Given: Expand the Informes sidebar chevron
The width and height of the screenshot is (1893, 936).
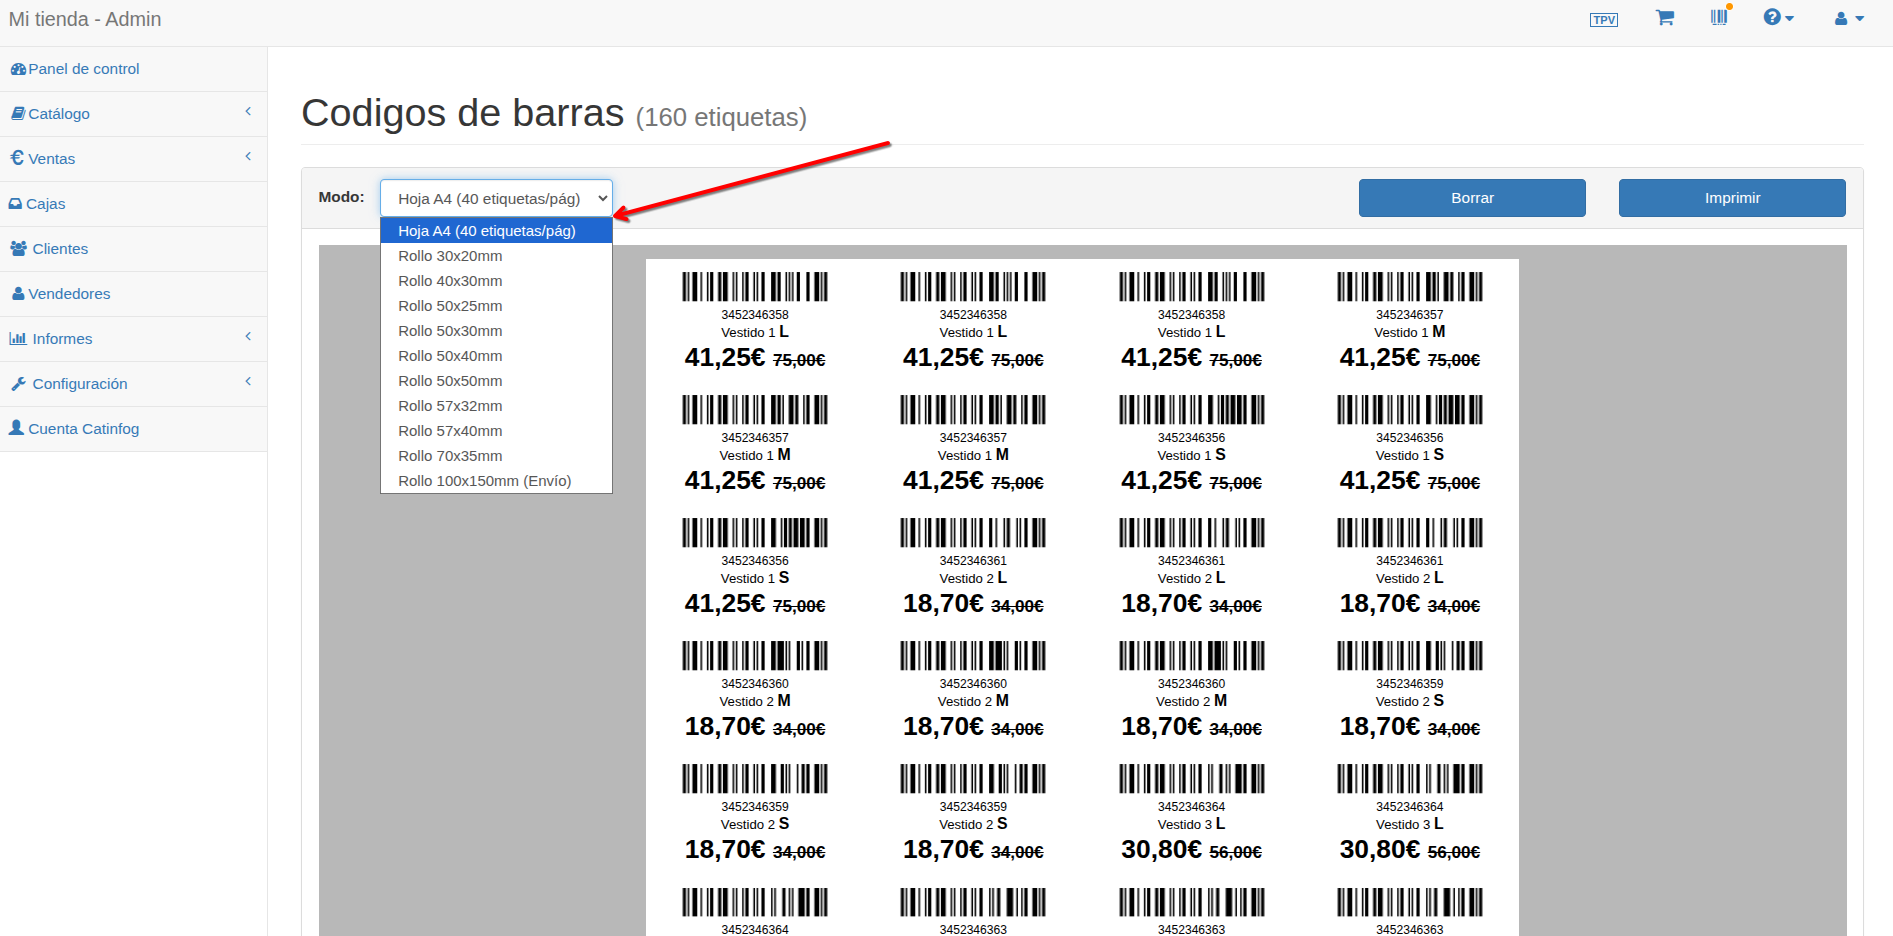Looking at the screenshot, I should click(x=248, y=337).
